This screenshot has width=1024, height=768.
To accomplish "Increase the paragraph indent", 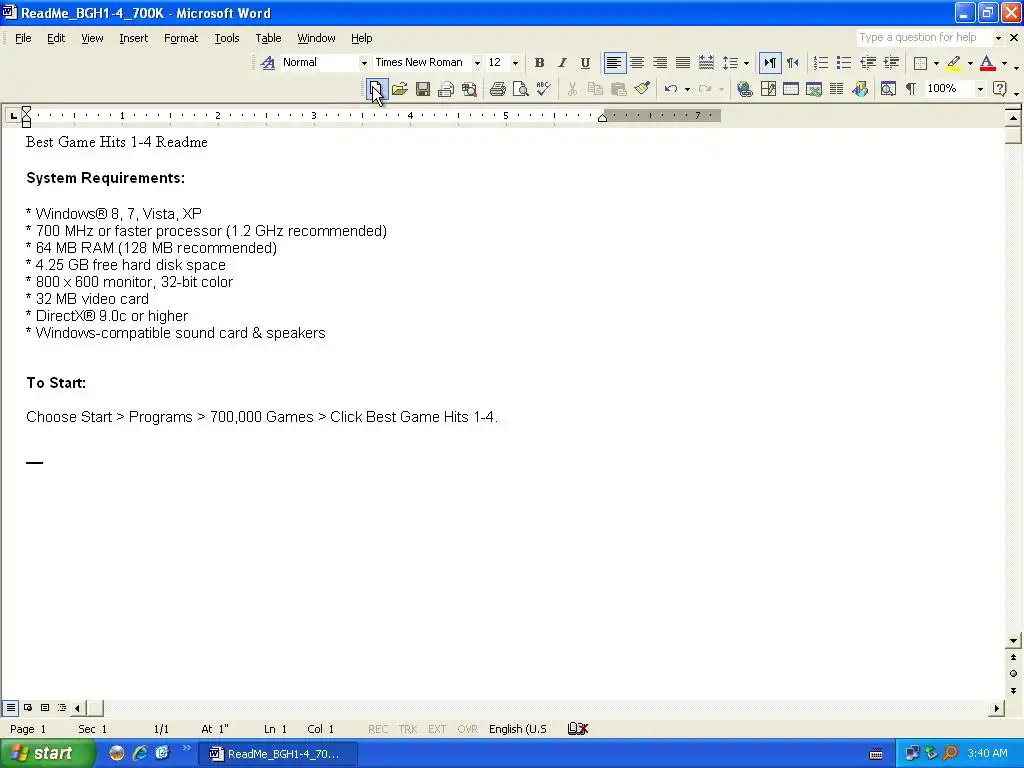I will pyautogui.click(x=891, y=63).
